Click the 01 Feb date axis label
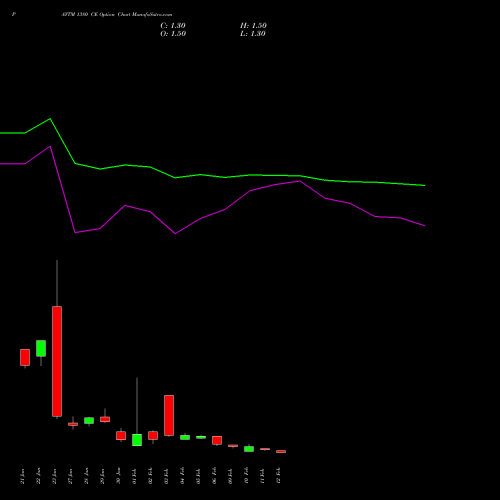The height and width of the screenshot is (500, 500). [134, 476]
